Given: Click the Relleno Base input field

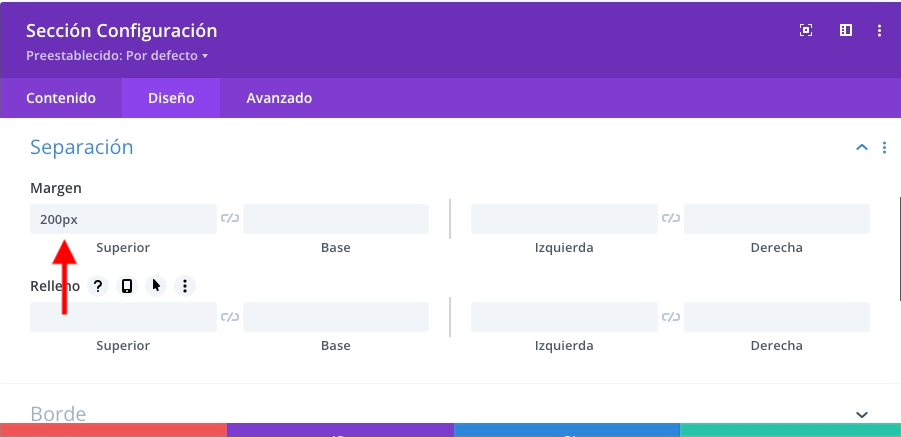Looking at the screenshot, I should (335, 317).
